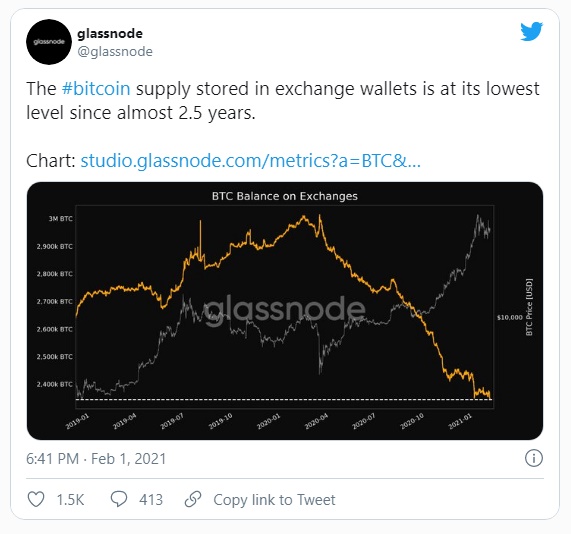
Task: Click the 3M BTC axis label
Action: [60, 219]
